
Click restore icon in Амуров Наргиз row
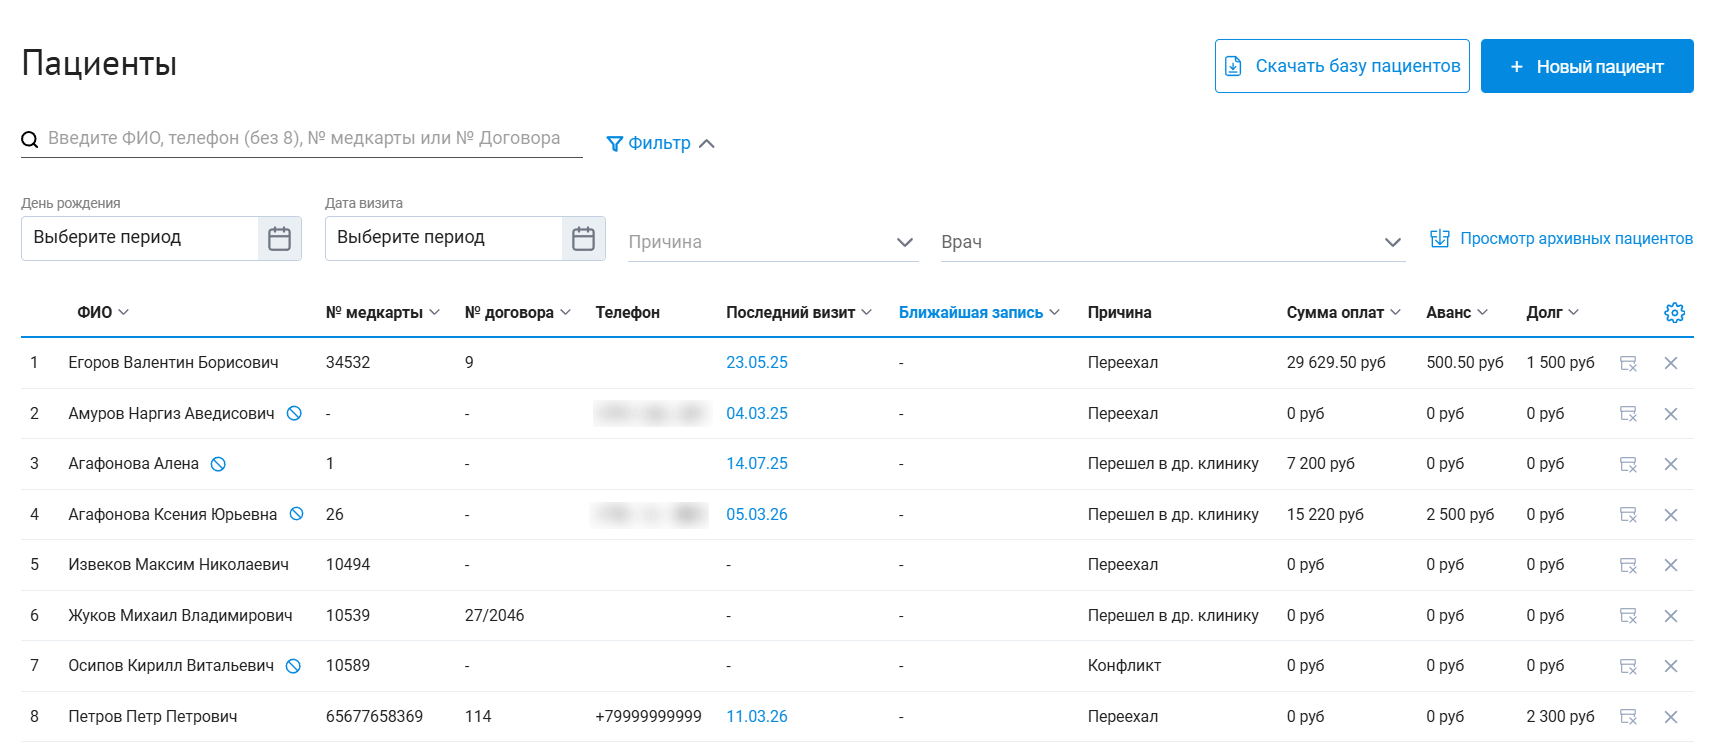coord(1628,414)
